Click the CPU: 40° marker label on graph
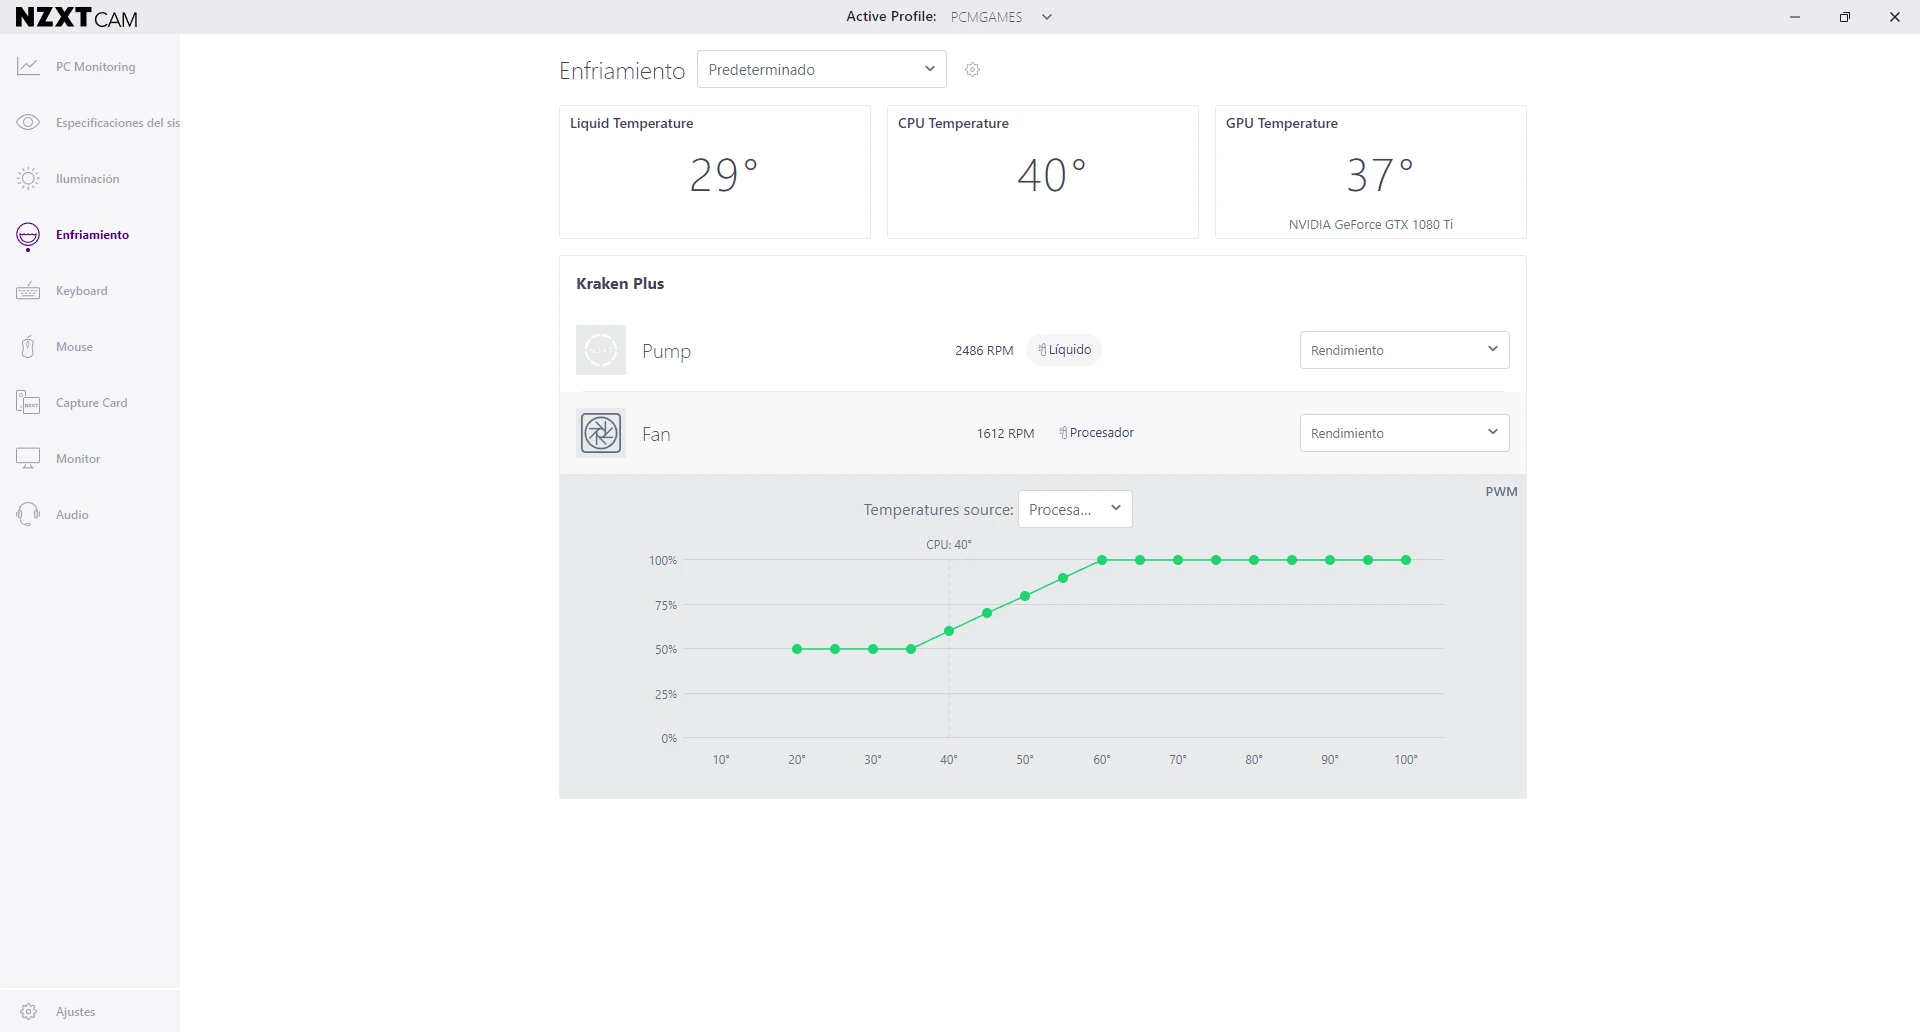The width and height of the screenshot is (1920, 1032). (x=949, y=545)
